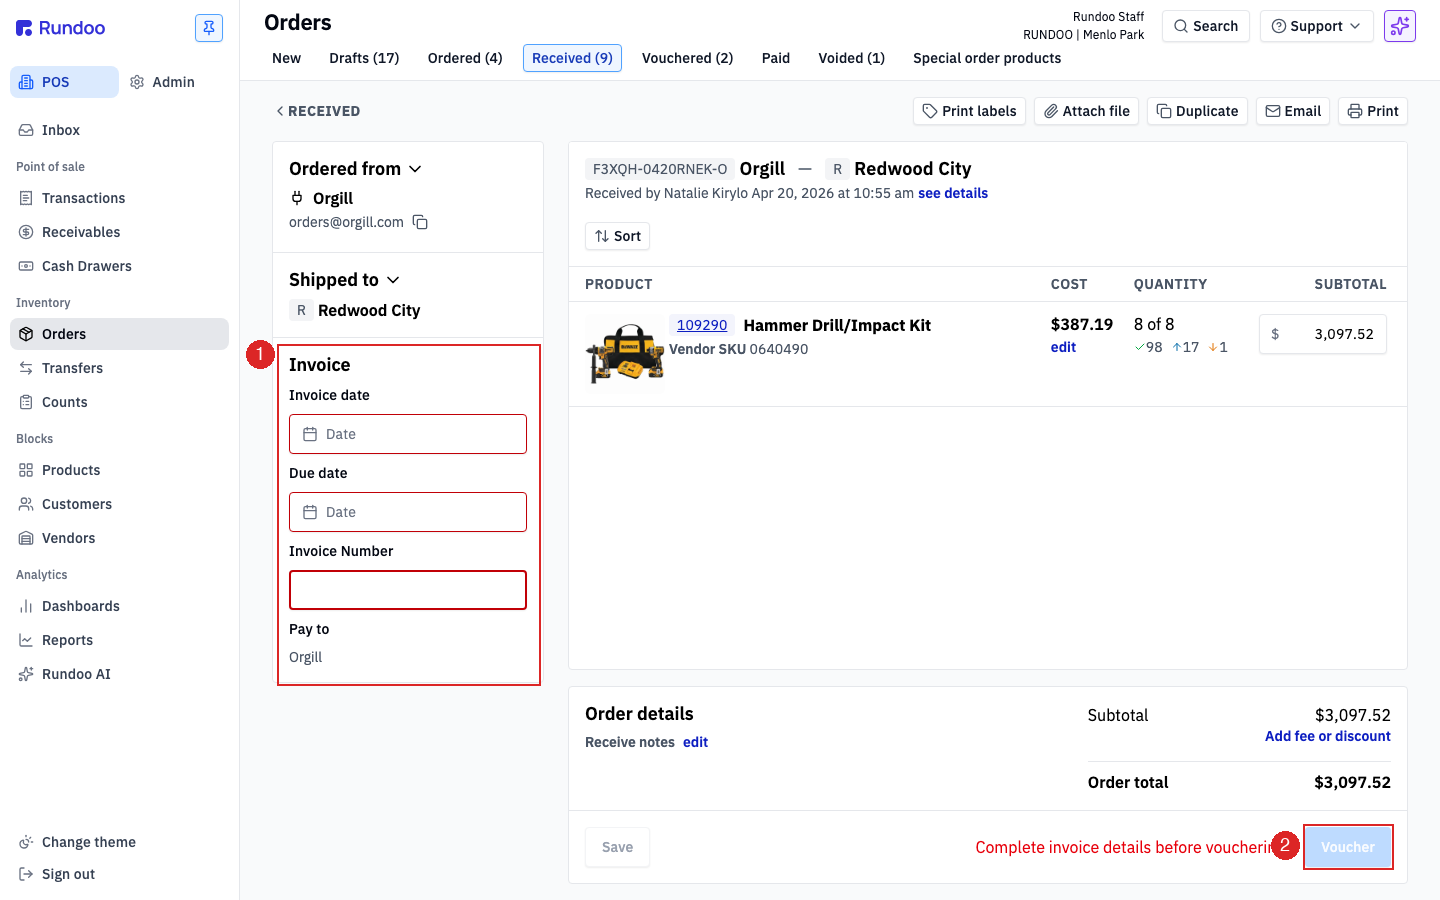Select the Received (9) tab

572,58
